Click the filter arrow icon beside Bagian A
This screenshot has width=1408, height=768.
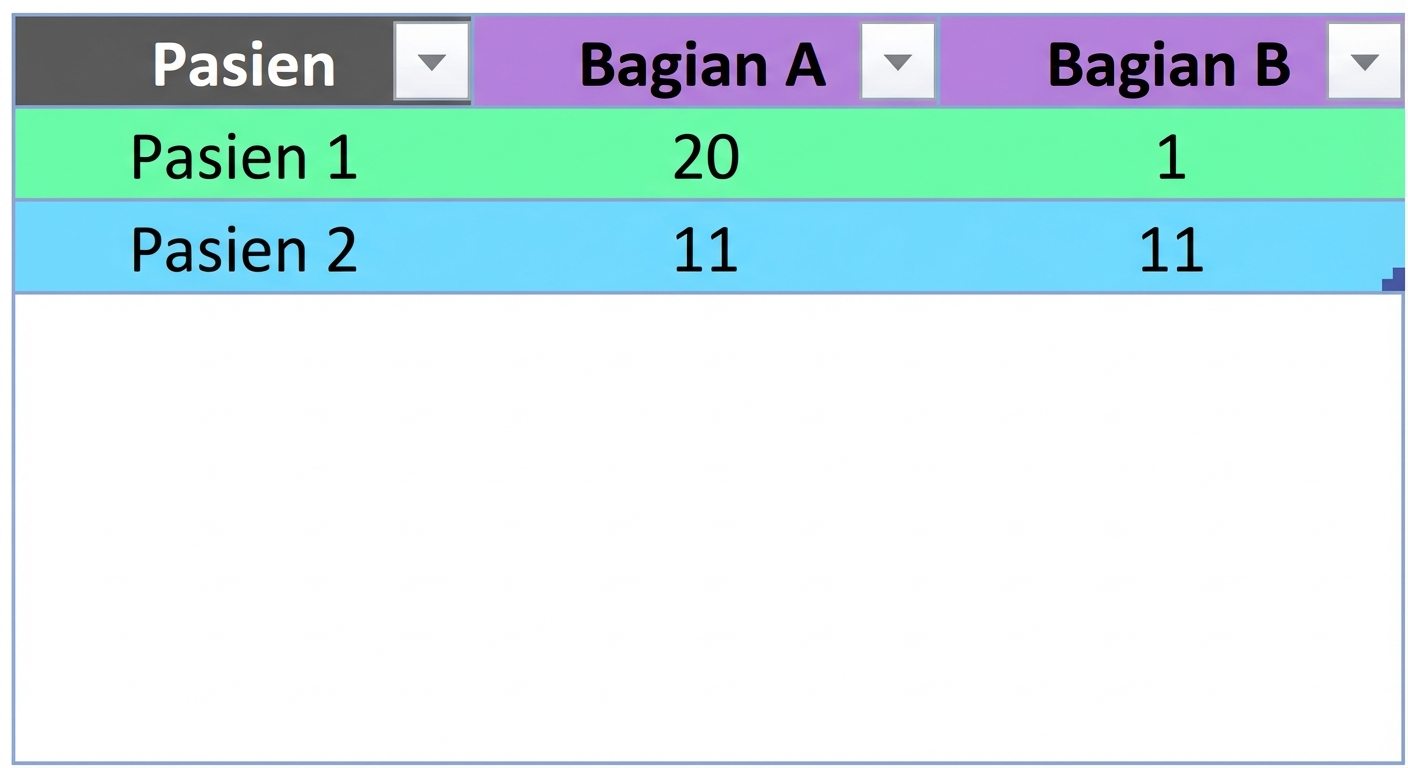(x=897, y=61)
